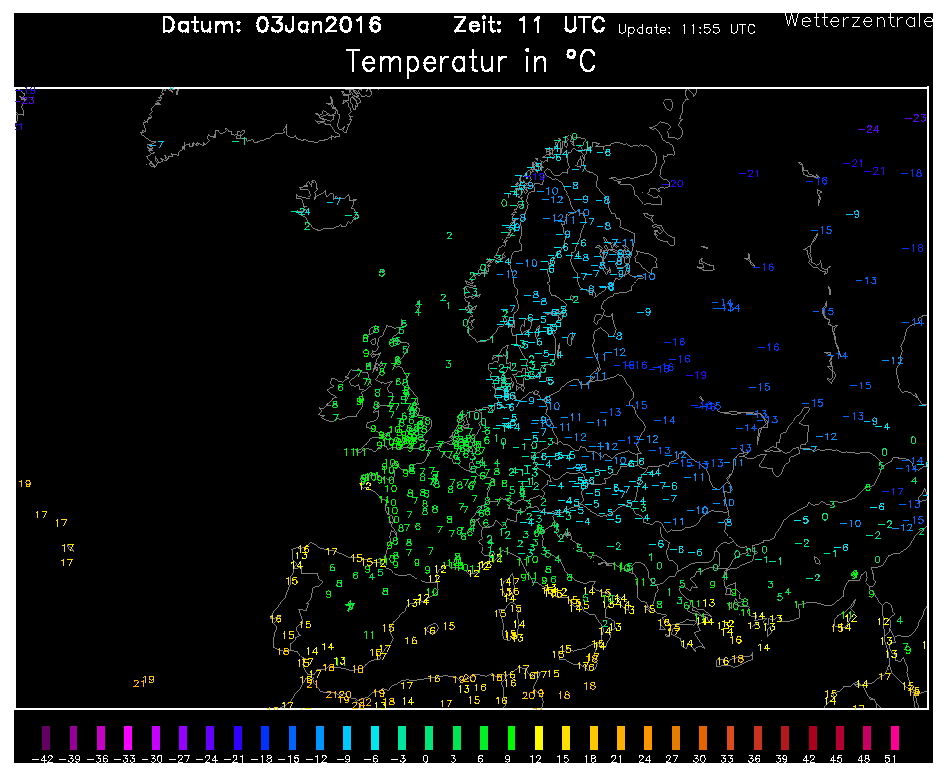This screenshot has width=946, height=776.
Task: Choose the blue -21 legend swatch
Action: click(238, 737)
